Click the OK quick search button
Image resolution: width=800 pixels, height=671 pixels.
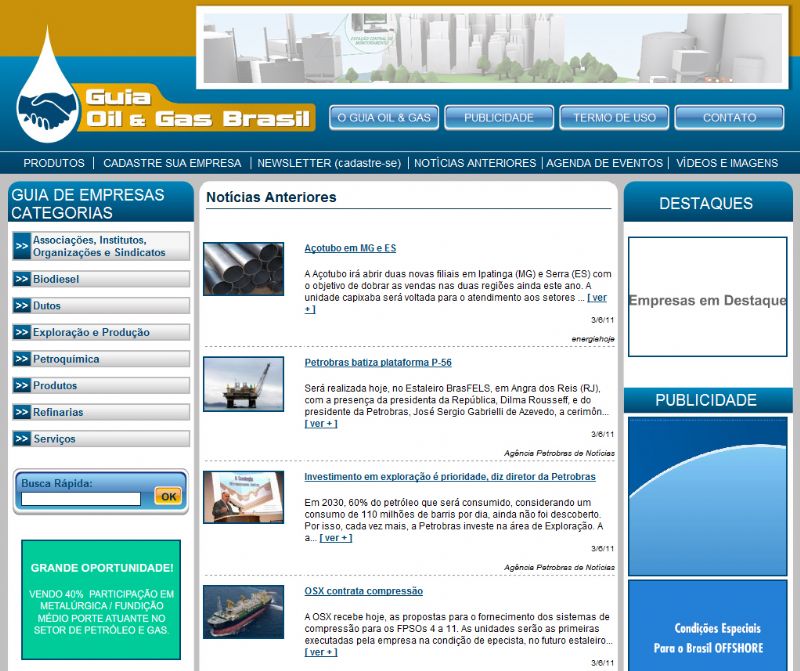[x=168, y=496]
